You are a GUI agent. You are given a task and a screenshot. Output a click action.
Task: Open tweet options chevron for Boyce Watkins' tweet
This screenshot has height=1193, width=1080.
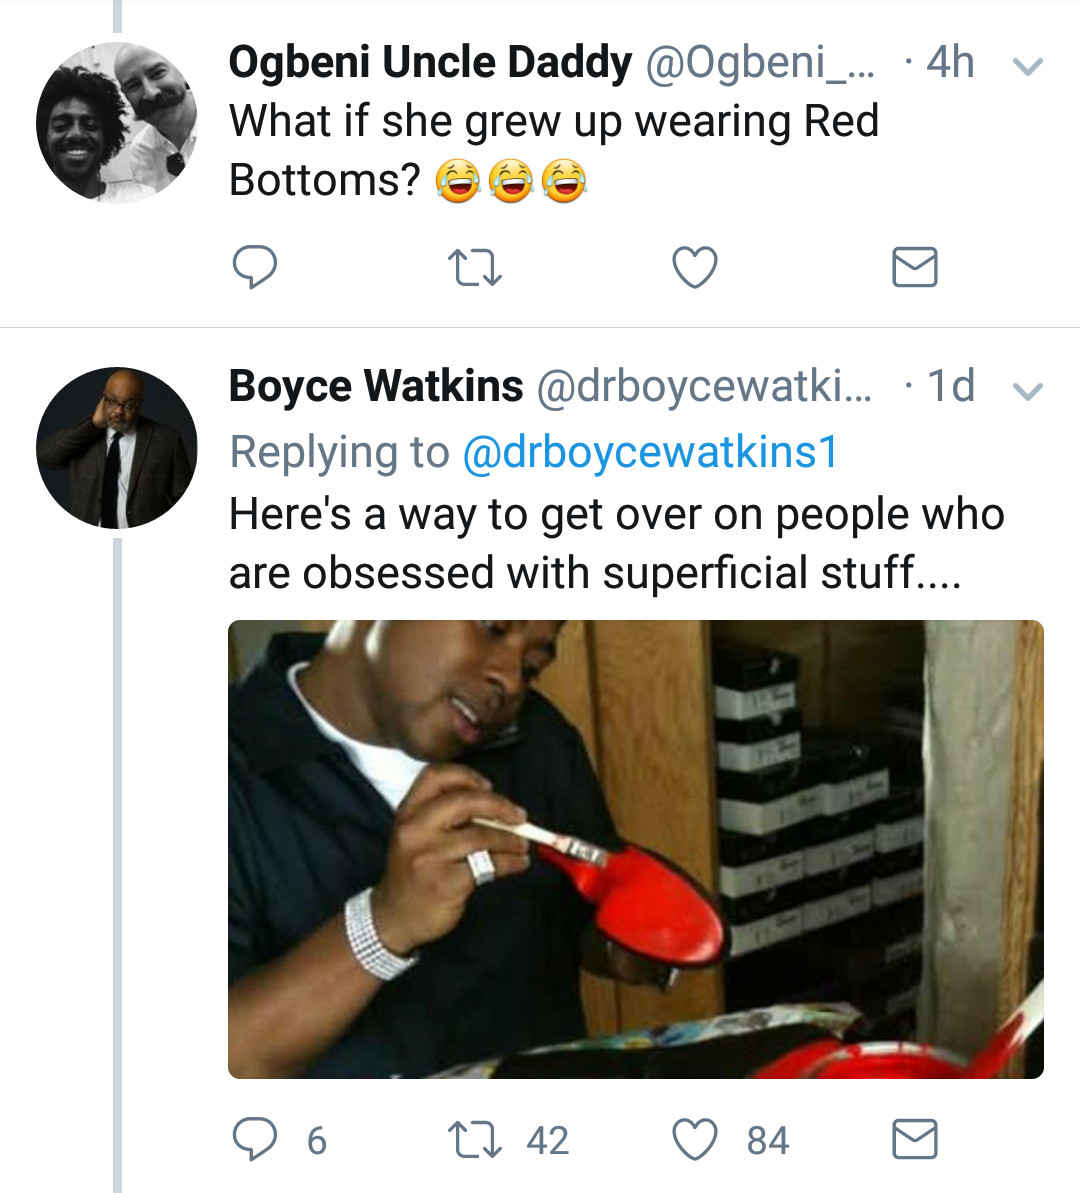pyautogui.click(x=1027, y=391)
